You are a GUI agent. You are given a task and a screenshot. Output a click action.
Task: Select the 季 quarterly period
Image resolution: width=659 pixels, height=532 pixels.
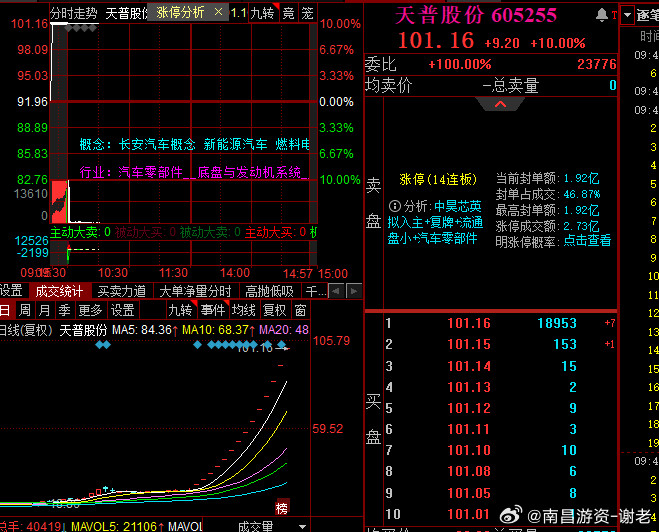[x=64, y=310]
